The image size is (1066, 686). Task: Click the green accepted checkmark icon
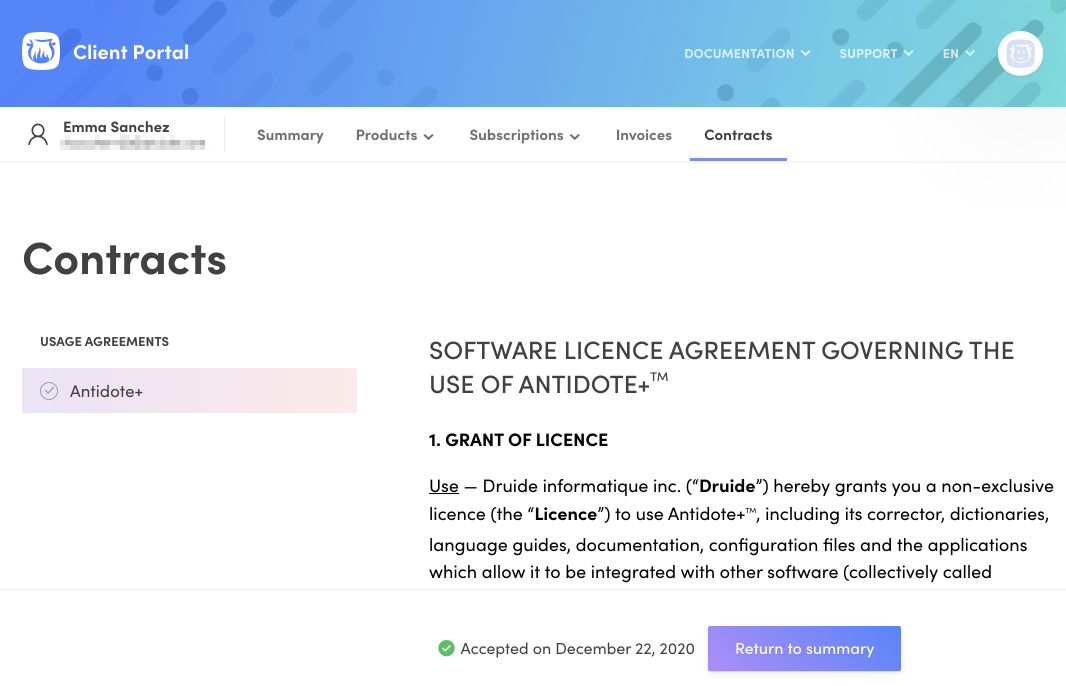click(446, 648)
